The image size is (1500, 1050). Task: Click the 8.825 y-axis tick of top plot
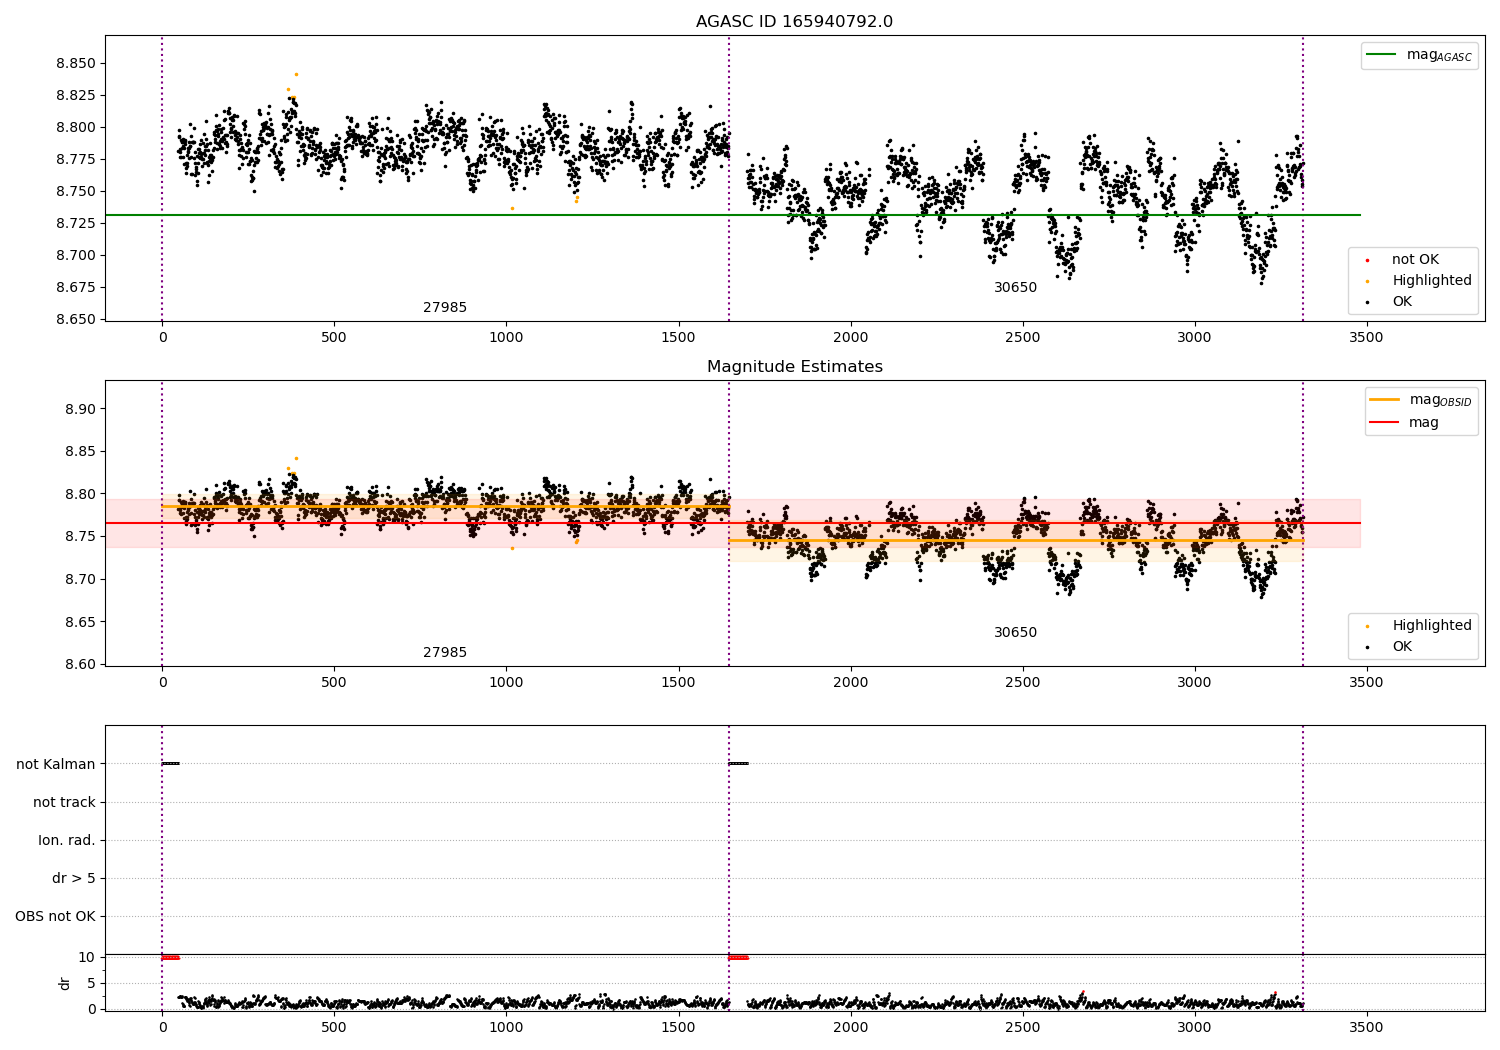[x=76, y=95]
